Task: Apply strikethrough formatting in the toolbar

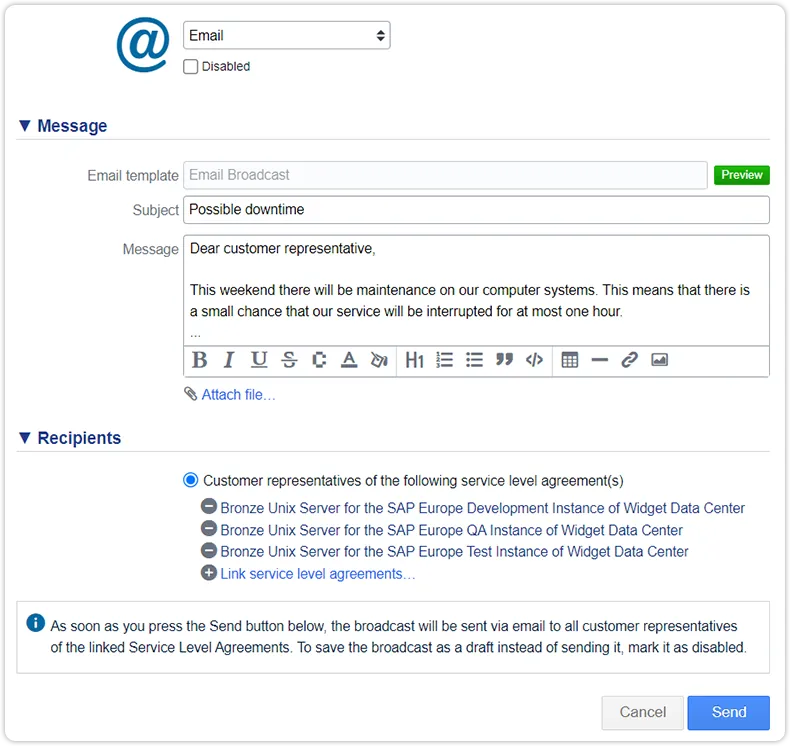Action: pos(289,360)
